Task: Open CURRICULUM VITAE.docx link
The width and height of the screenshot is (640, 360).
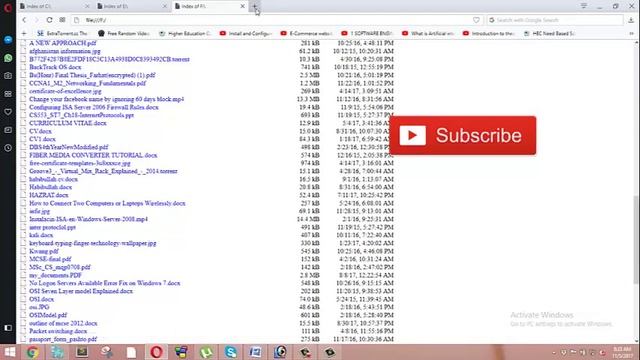Action: click(68, 123)
